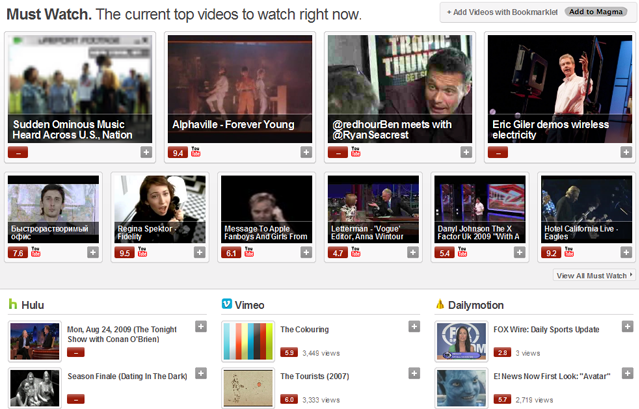639x409 pixels.
Task: Open Season Finale (Dating In The Dark) title
Action: 128,376
